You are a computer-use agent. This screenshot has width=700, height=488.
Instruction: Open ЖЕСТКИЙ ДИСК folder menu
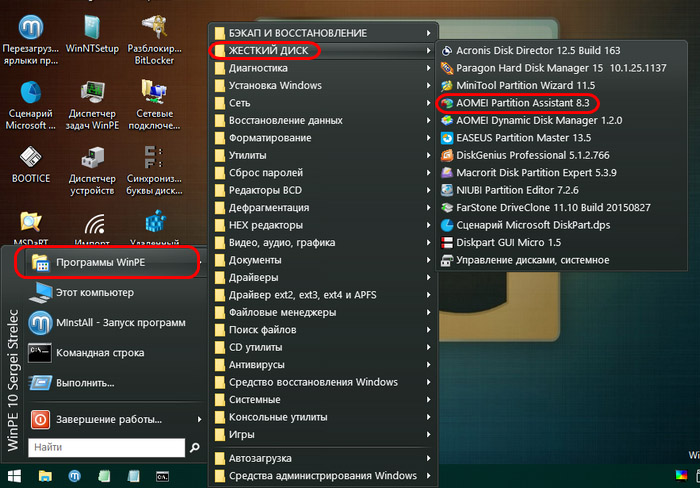323,50
